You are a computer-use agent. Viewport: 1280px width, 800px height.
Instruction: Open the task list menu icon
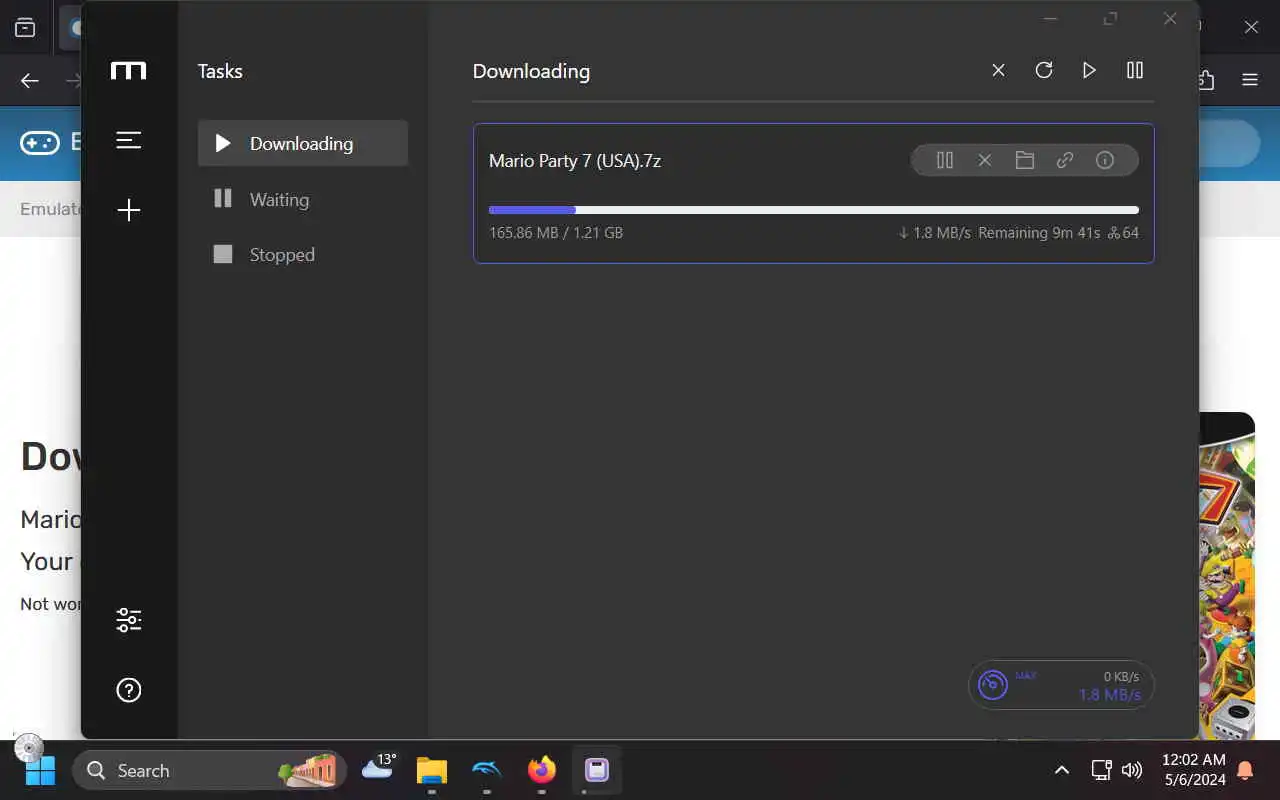click(x=129, y=140)
